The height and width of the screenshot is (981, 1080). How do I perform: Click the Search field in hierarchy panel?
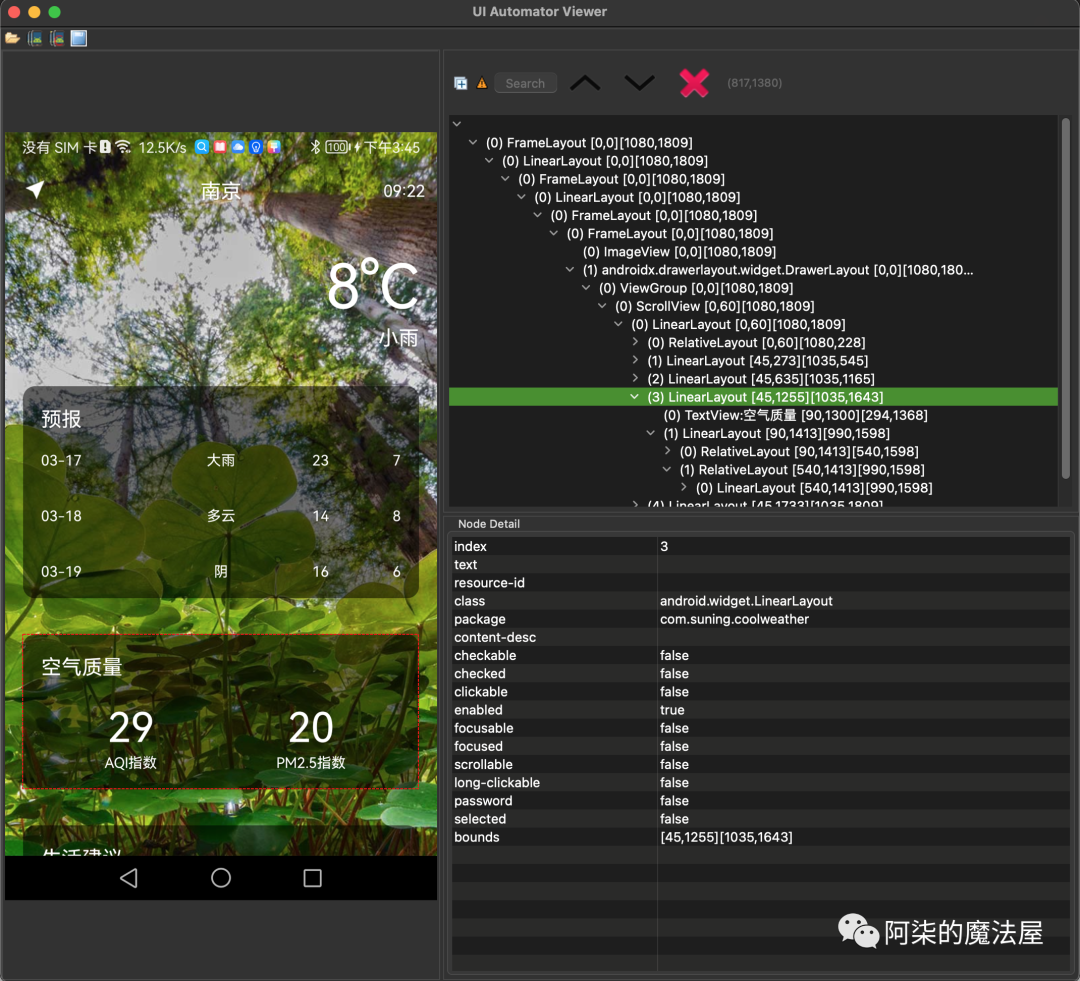(526, 83)
